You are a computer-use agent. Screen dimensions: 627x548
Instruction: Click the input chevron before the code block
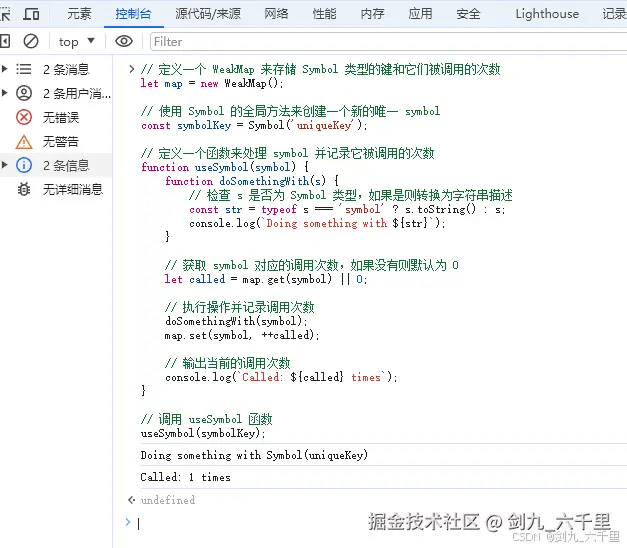tap(131, 69)
